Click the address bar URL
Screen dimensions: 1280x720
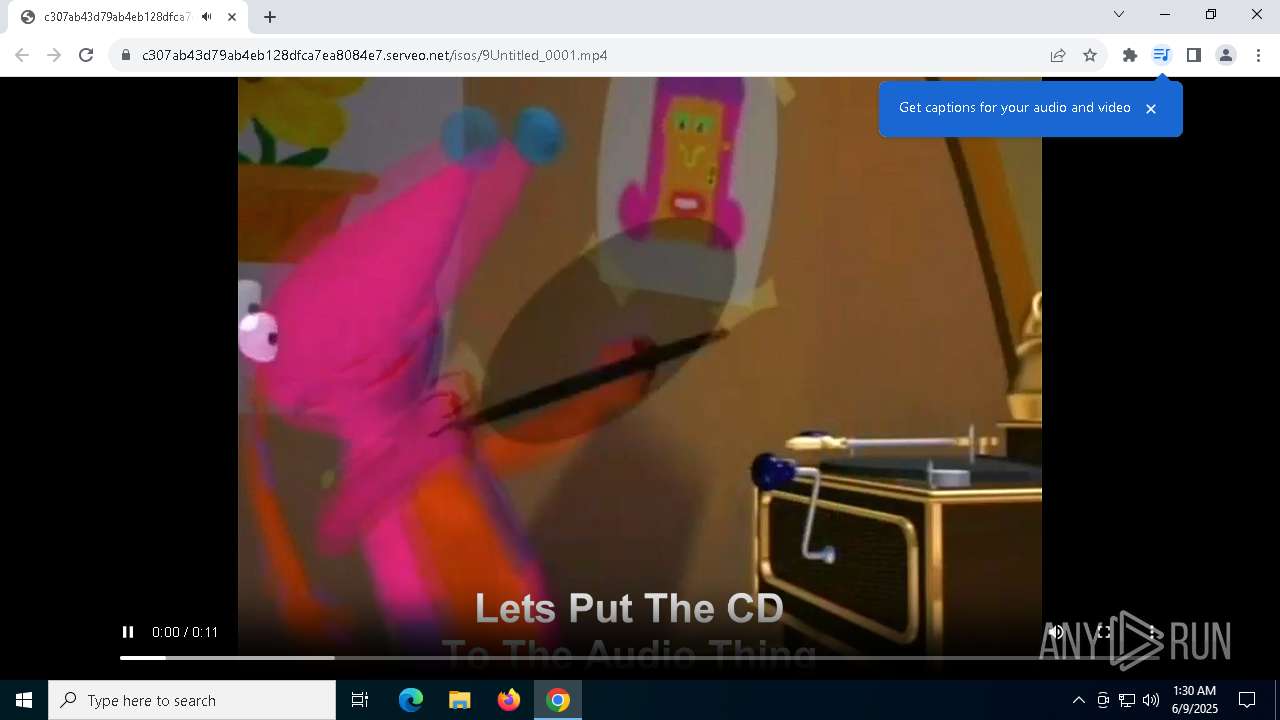[x=375, y=55]
